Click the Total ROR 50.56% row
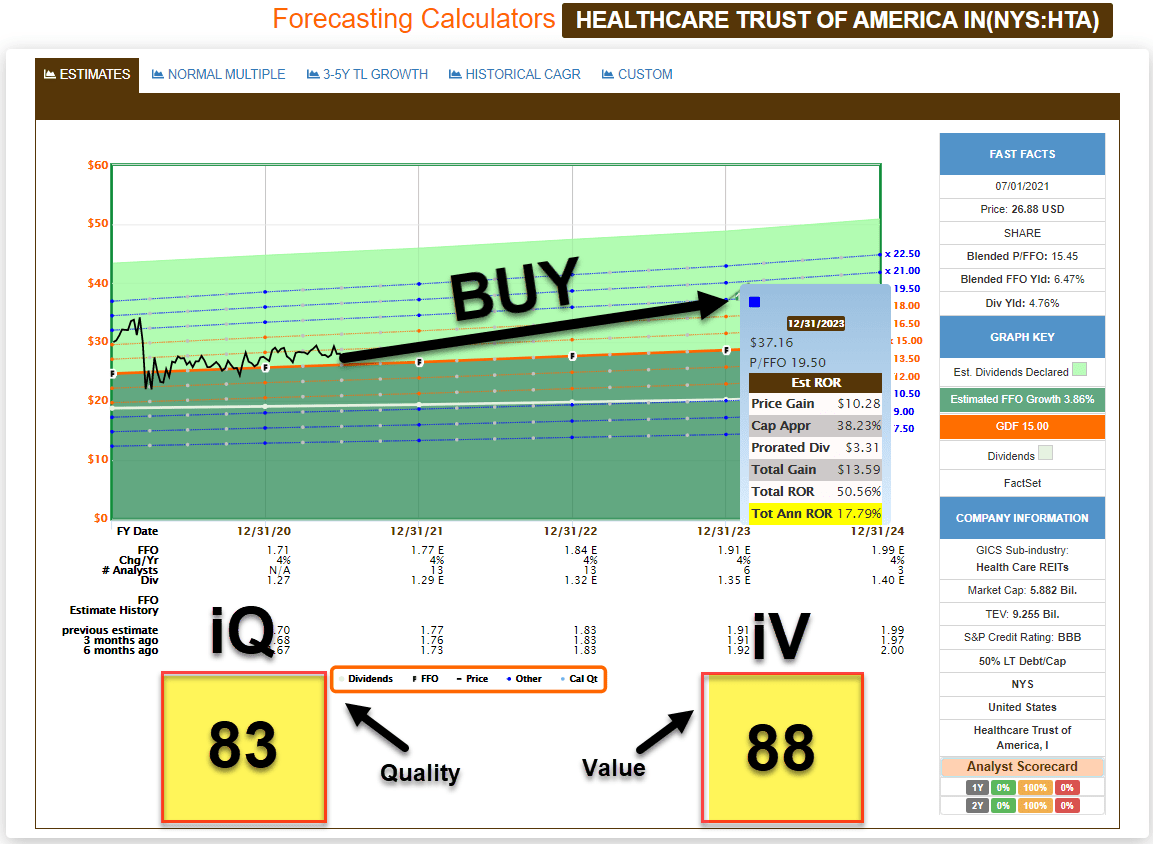This screenshot has height=844, width=1153. click(815, 492)
